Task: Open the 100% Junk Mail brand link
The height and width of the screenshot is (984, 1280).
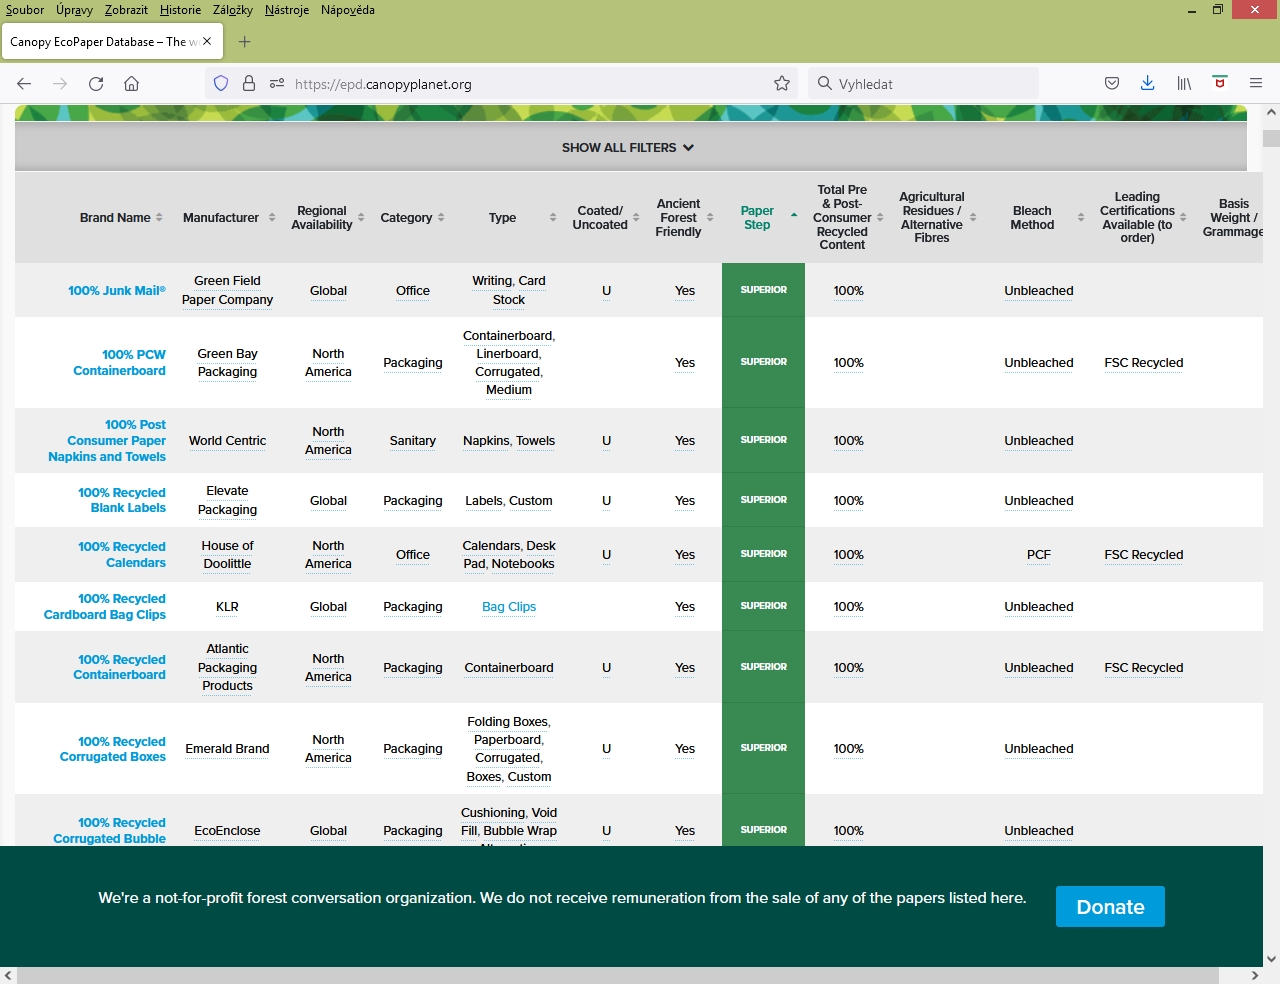Action: tap(117, 291)
